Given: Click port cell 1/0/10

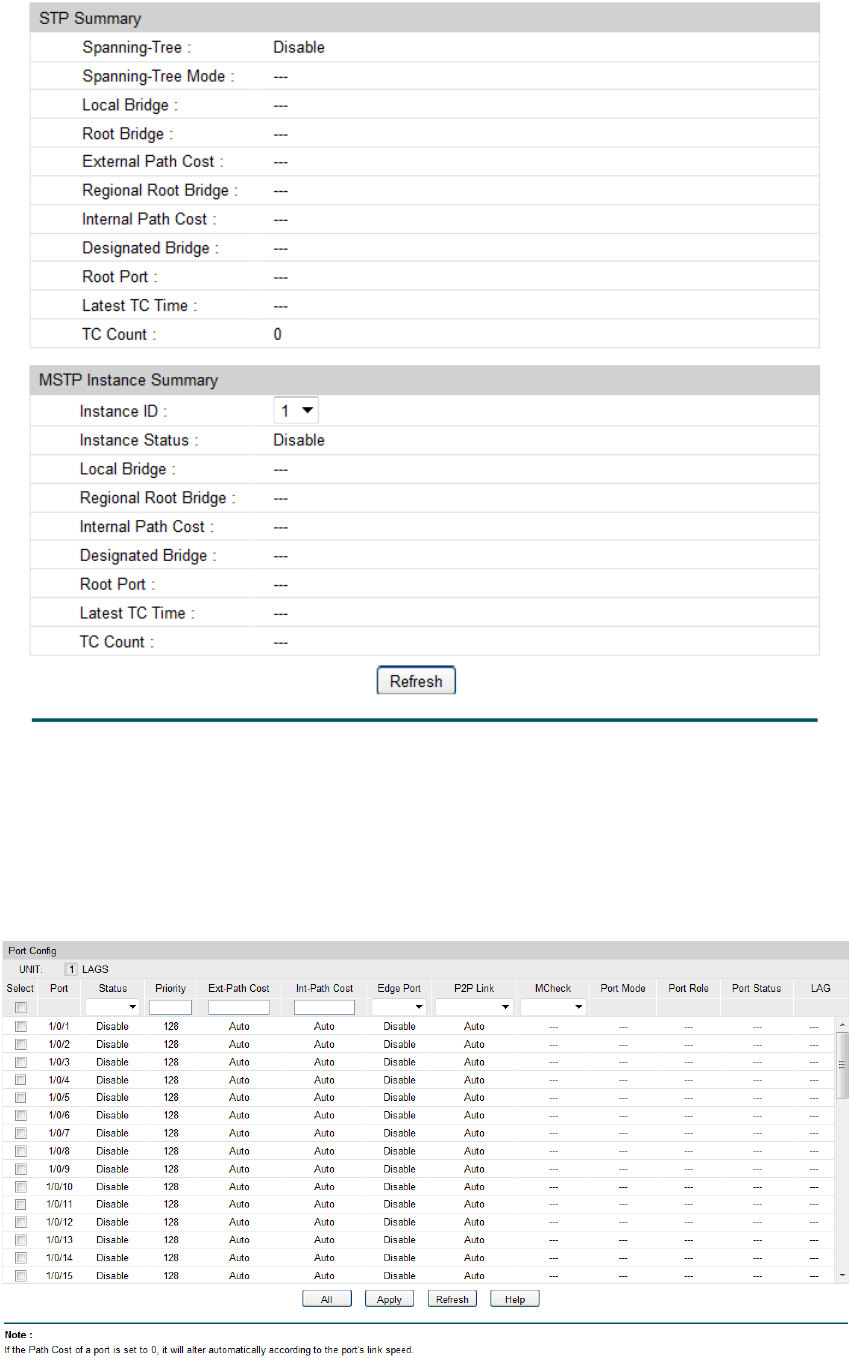Looking at the screenshot, I should 59,1187.
